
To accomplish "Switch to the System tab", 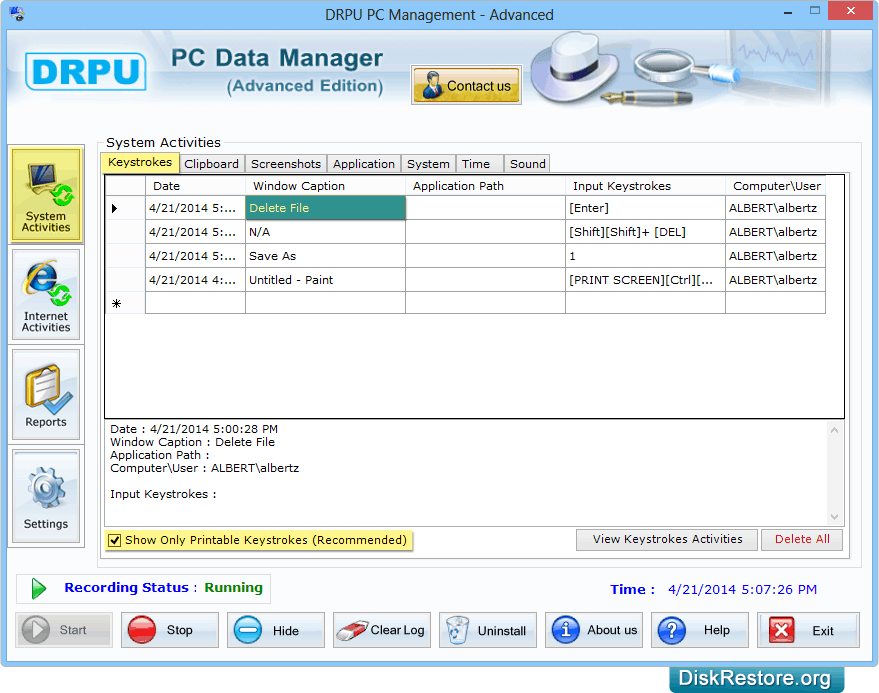I will click(x=428, y=164).
